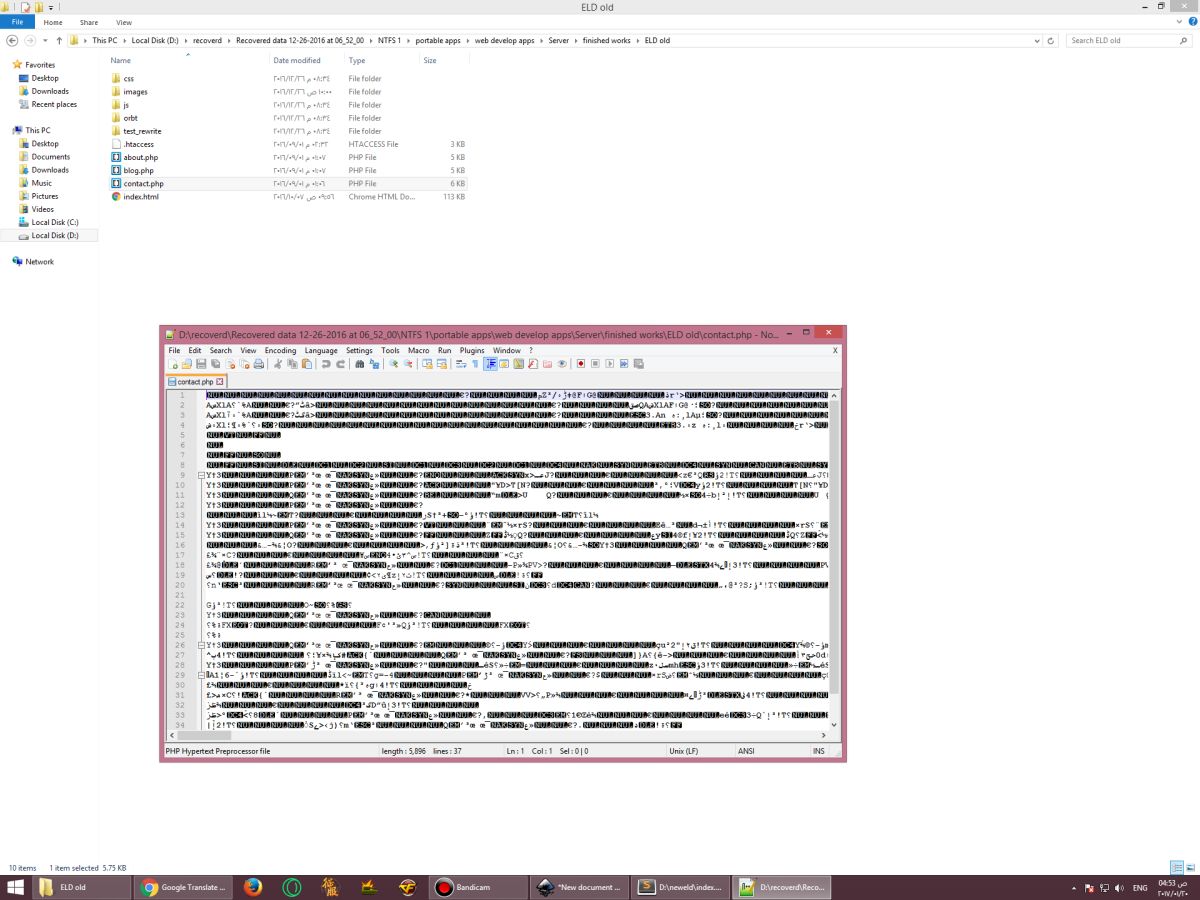Click Explorer Back navigation arrow
The width and height of the screenshot is (1200, 900).
pos(13,41)
